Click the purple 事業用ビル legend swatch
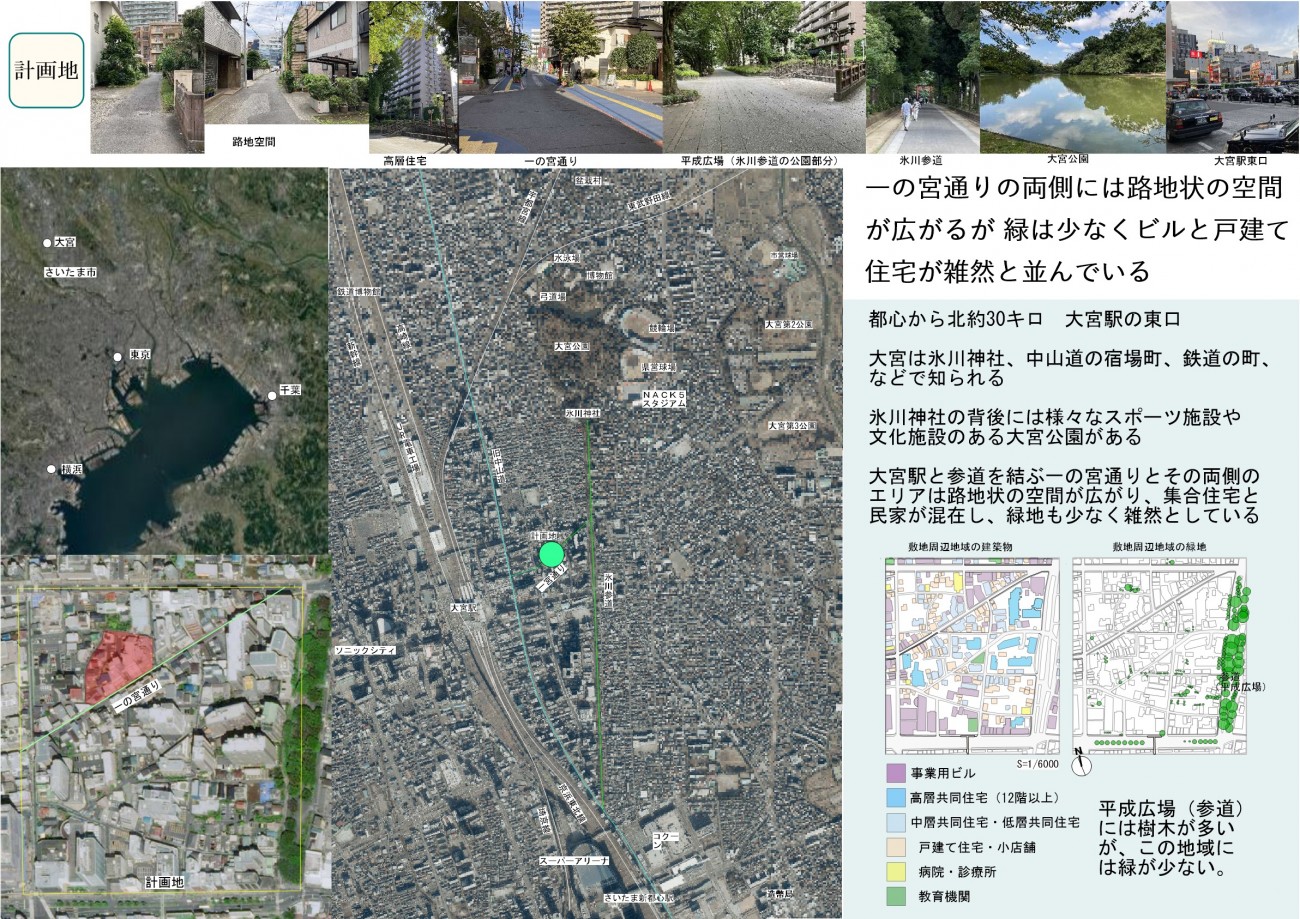 [895, 774]
